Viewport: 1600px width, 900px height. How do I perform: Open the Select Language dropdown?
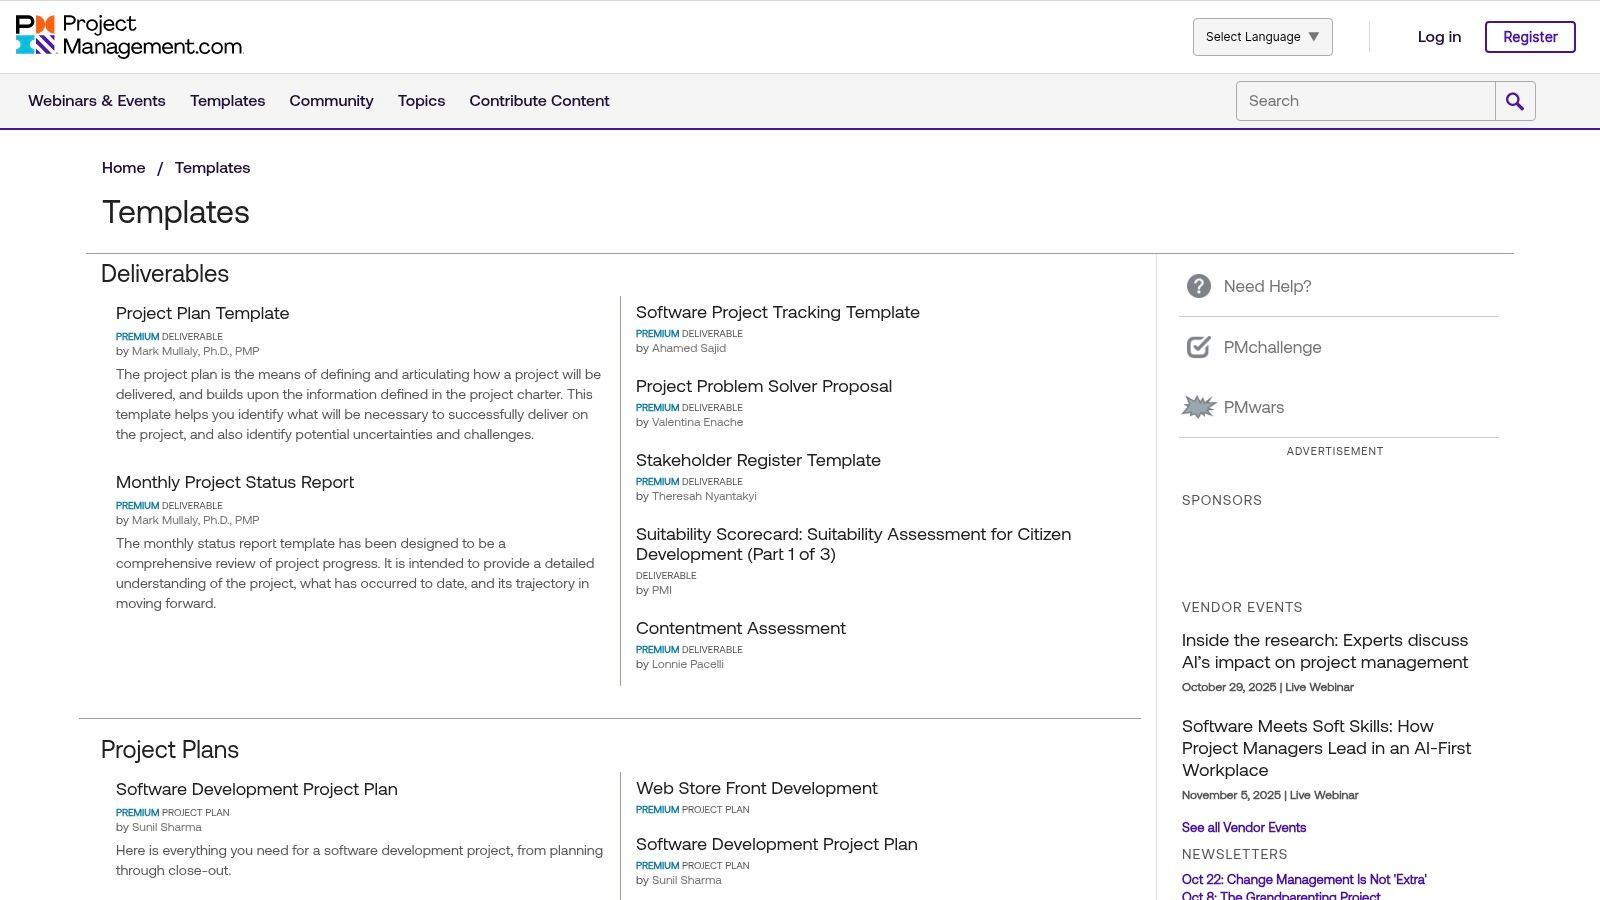pyautogui.click(x=1261, y=36)
